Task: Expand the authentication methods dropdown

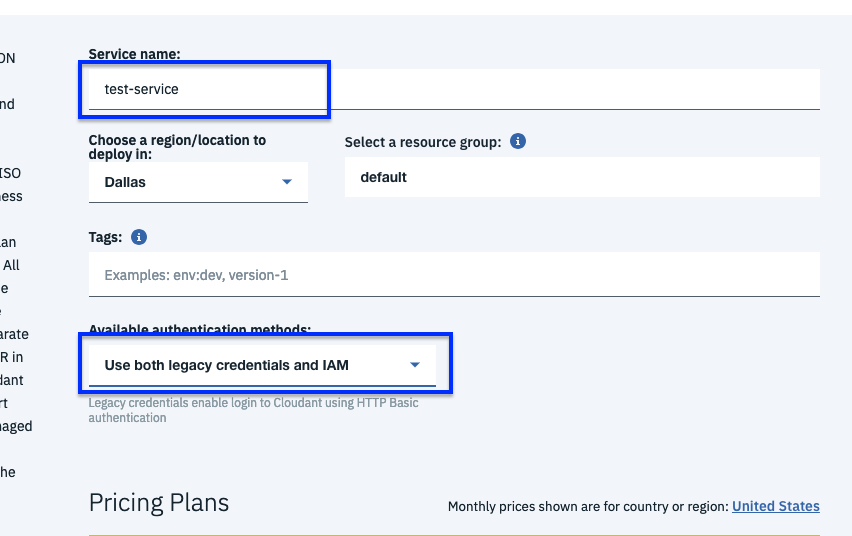Action: (x=262, y=365)
